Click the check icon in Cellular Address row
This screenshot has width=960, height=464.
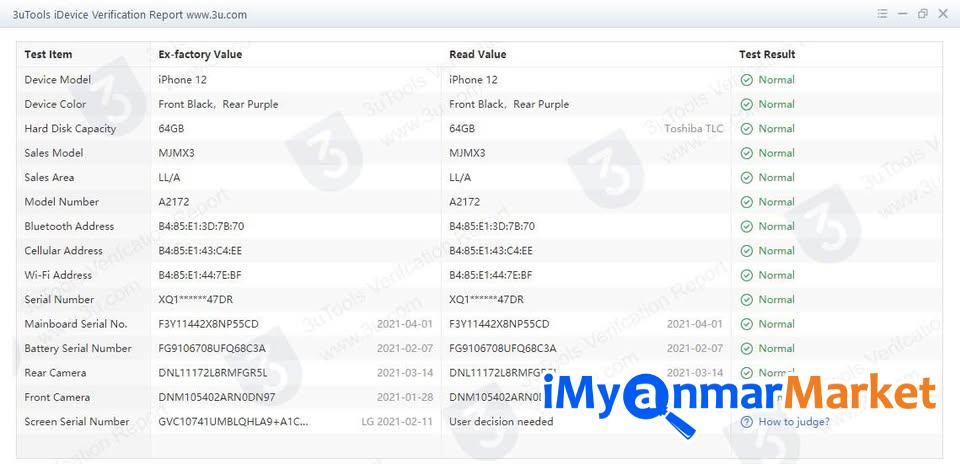point(746,251)
